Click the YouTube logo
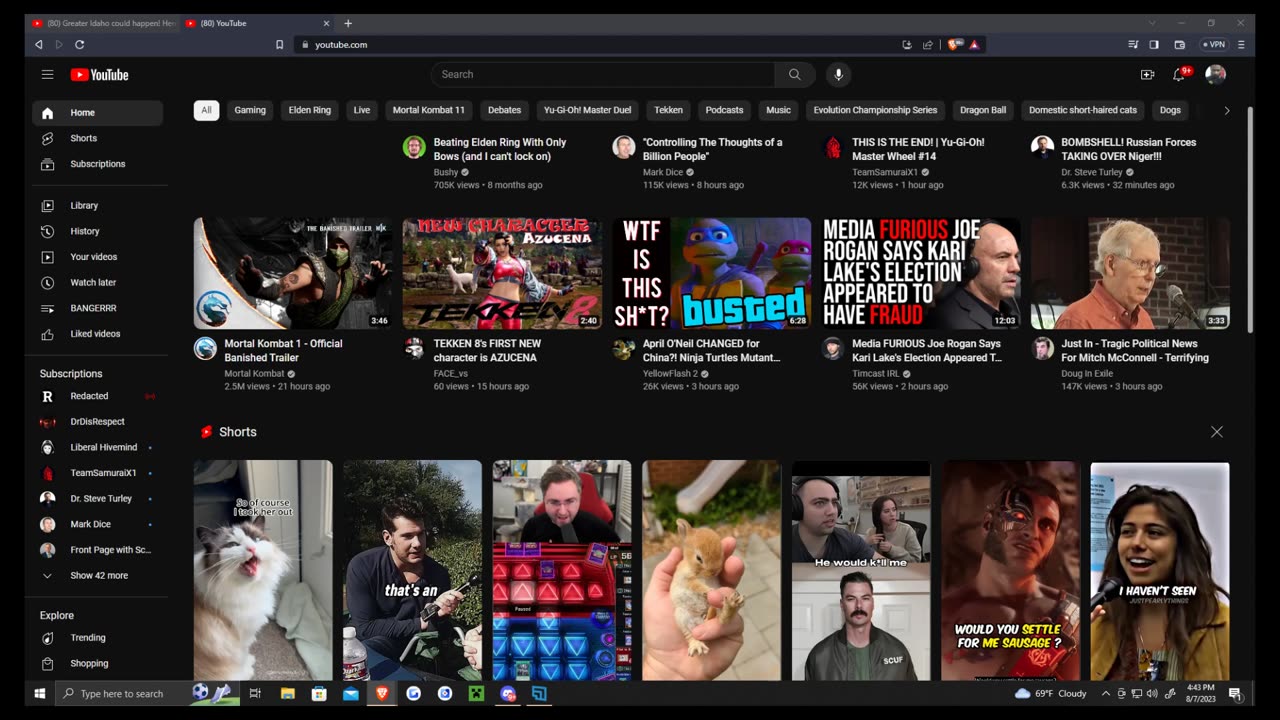Screen dimensions: 1280x720 [99, 74]
